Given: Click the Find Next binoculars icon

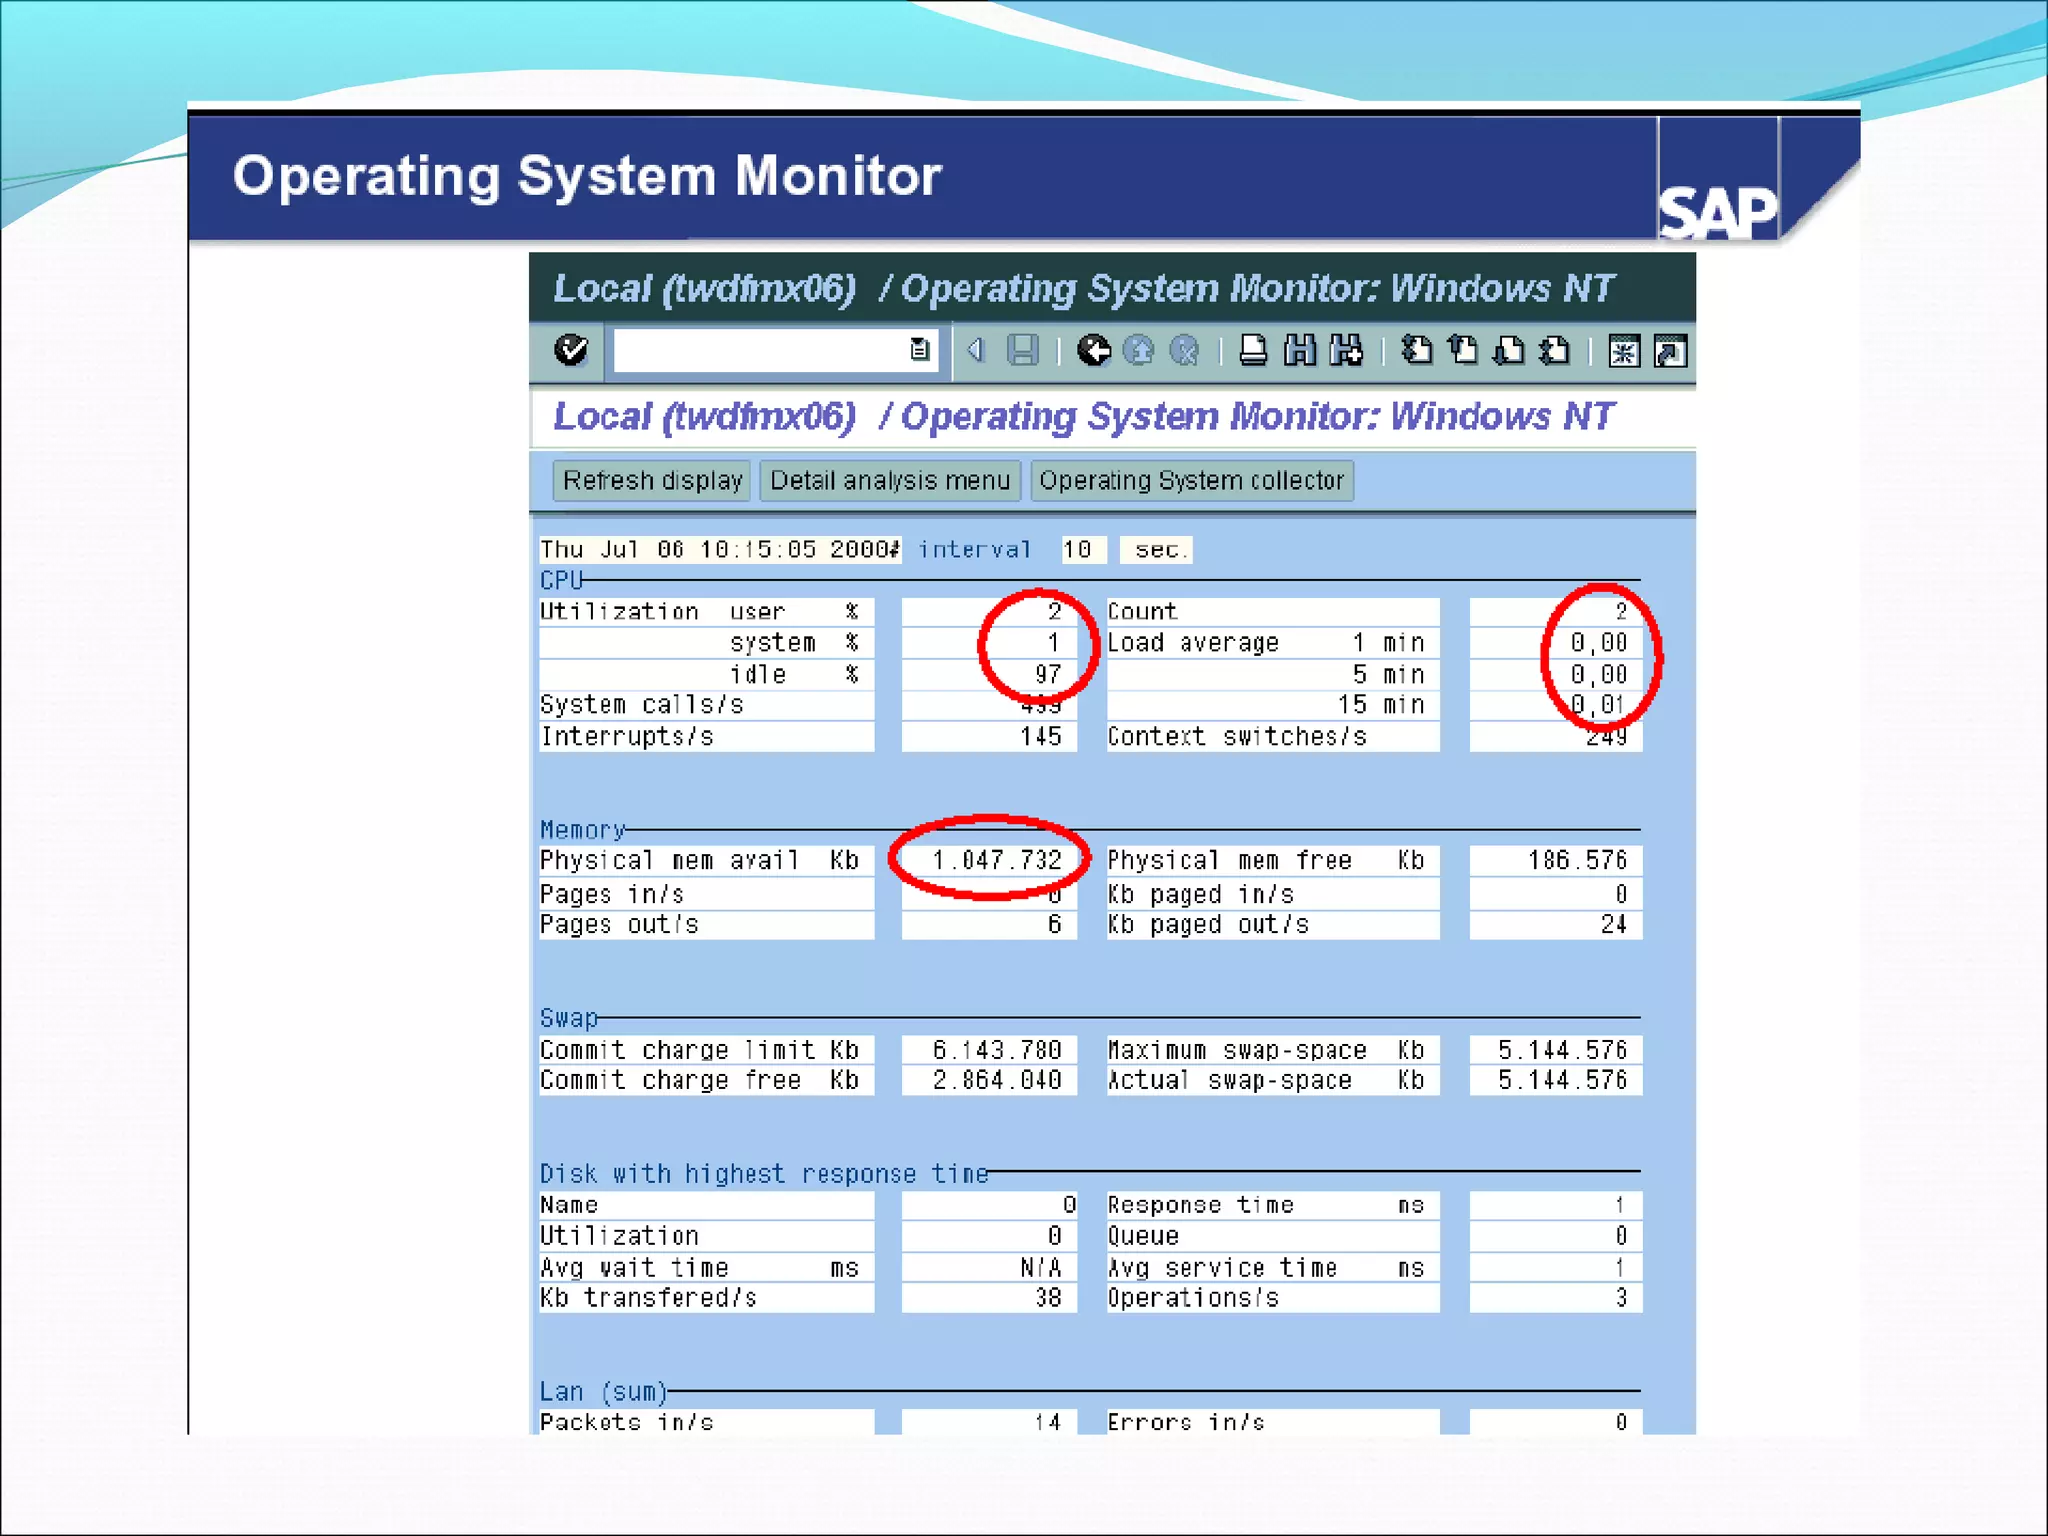Looking at the screenshot, I should point(1346,351).
